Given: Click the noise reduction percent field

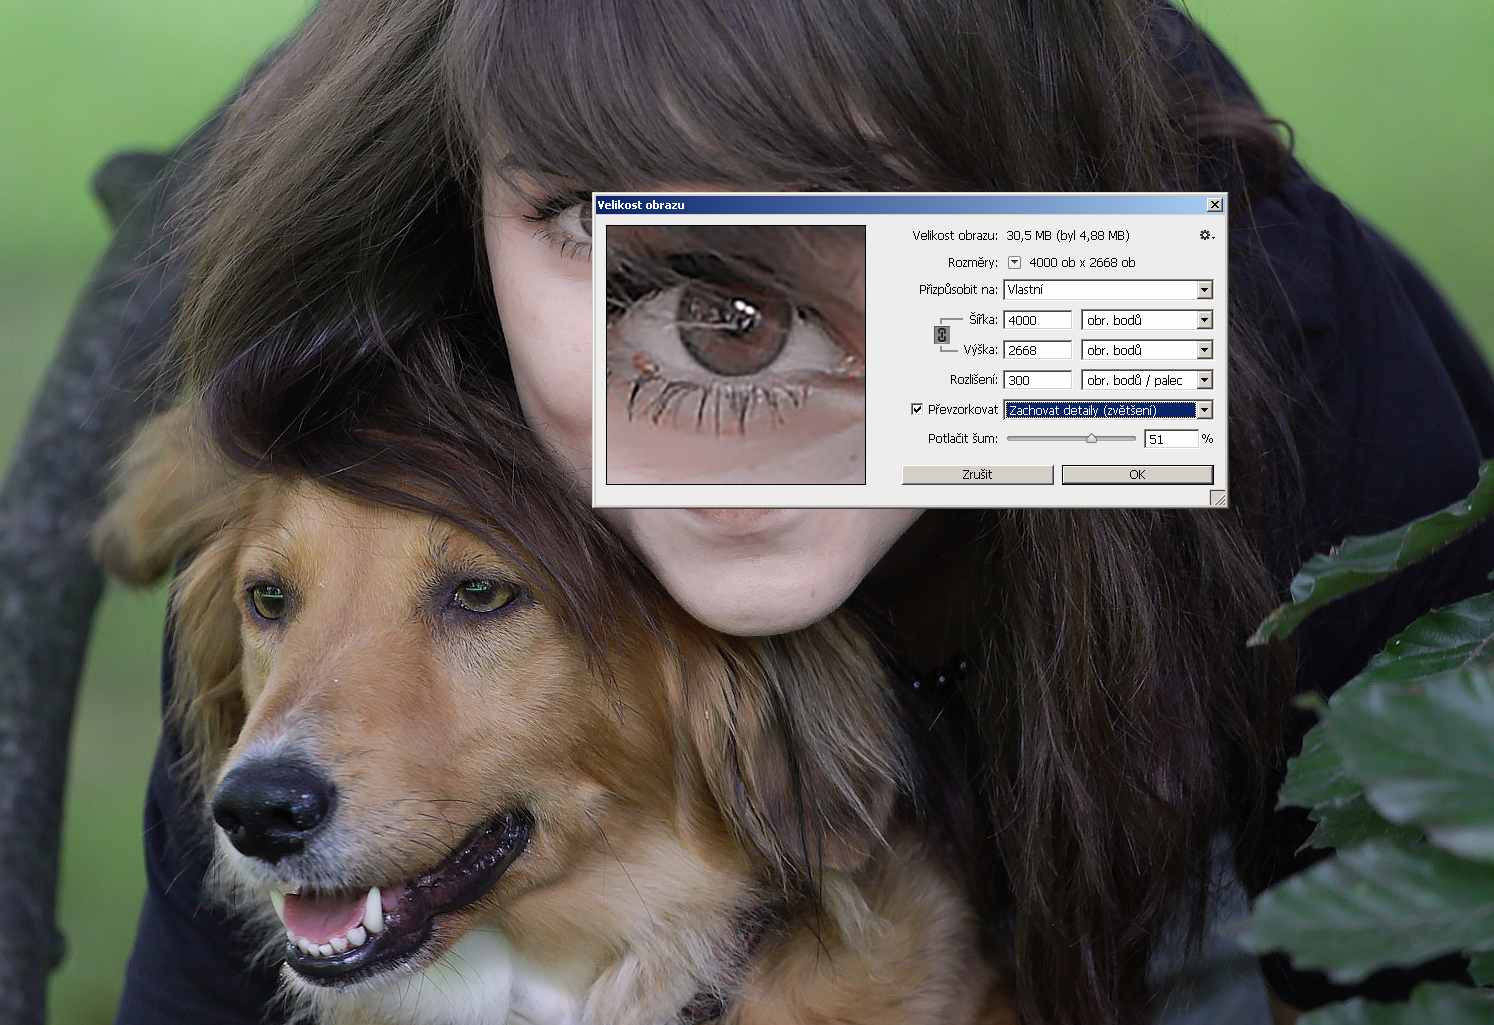Looking at the screenshot, I should (1170, 439).
